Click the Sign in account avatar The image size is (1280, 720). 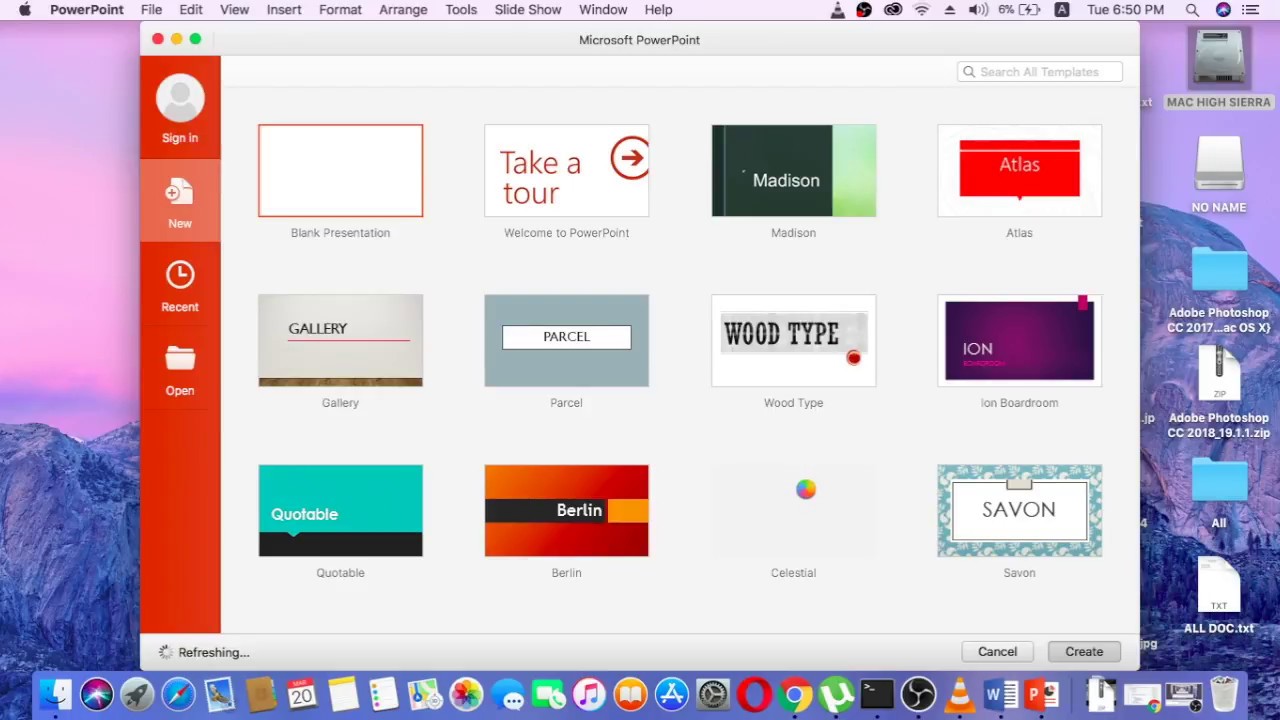[x=180, y=99]
